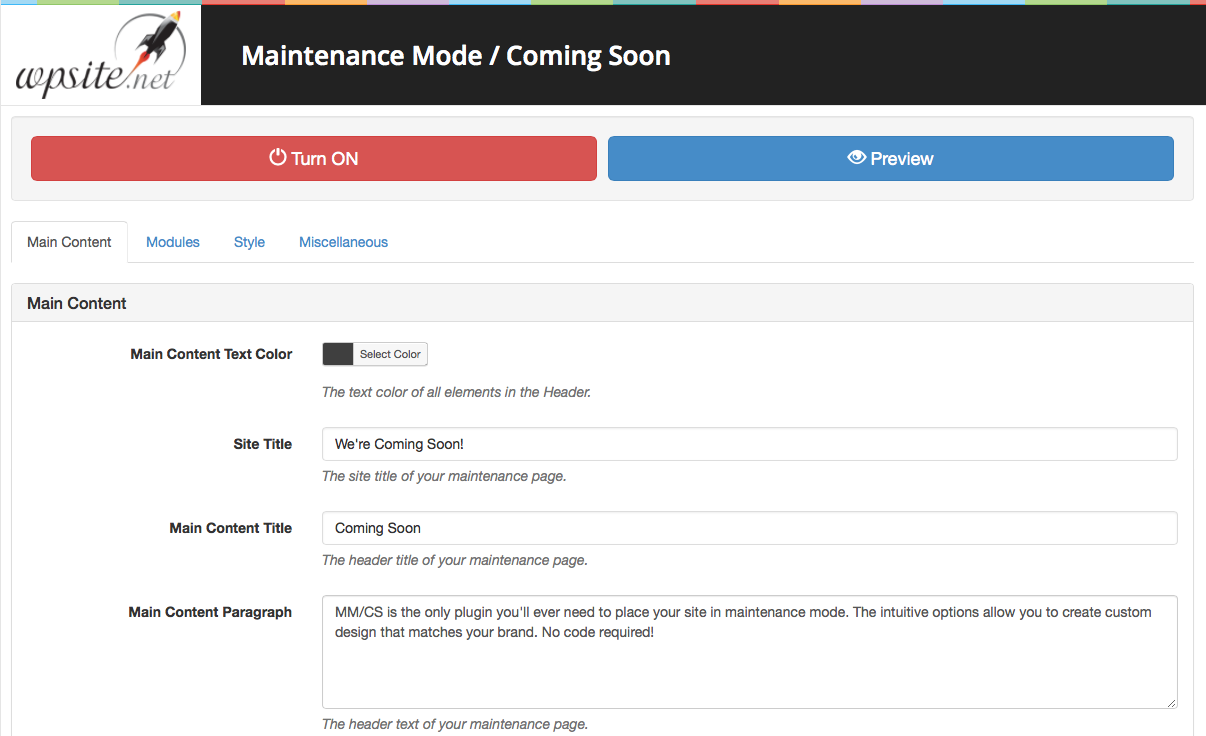Click the Select Color button
The image size is (1206, 736).
(x=391, y=354)
